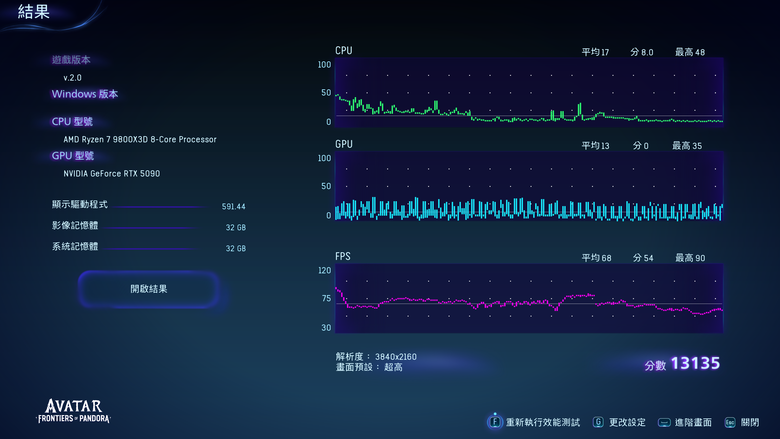Click the CPU 型號 heading
Image resolution: width=780 pixels, height=439 pixels.
[x=72, y=121]
